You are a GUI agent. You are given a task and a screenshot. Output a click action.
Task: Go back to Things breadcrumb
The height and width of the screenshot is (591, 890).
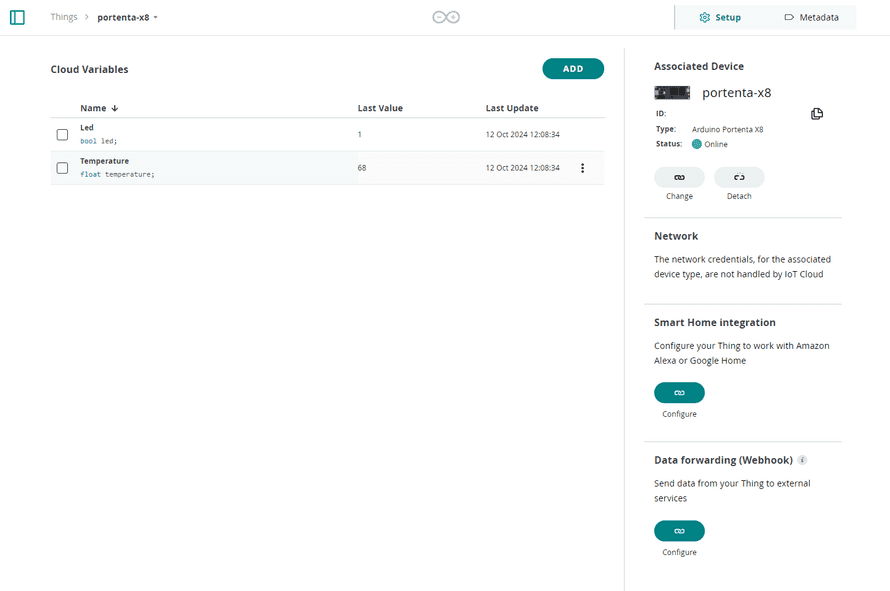[x=64, y=17]
